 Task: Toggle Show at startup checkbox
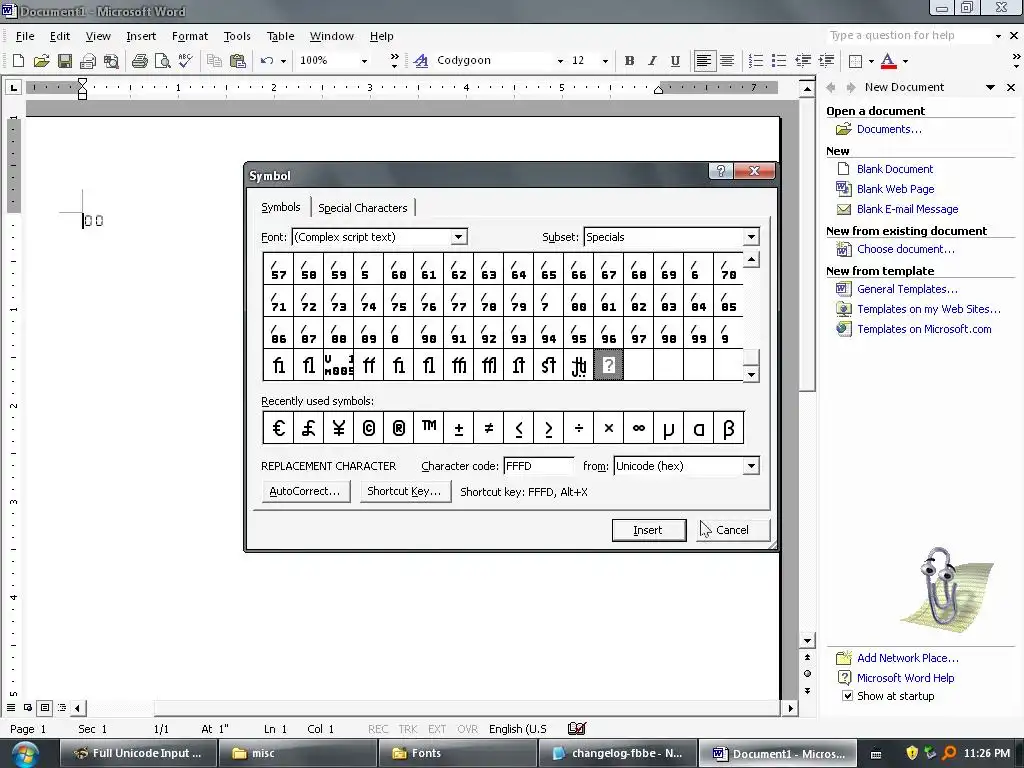[x=847, y=696]
